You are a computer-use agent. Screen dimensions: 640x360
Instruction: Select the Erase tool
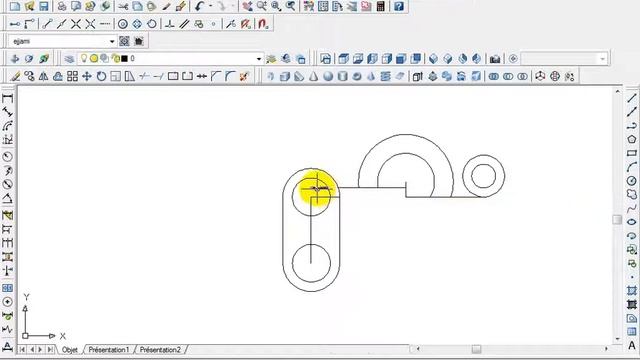click(x=15, y=76)
